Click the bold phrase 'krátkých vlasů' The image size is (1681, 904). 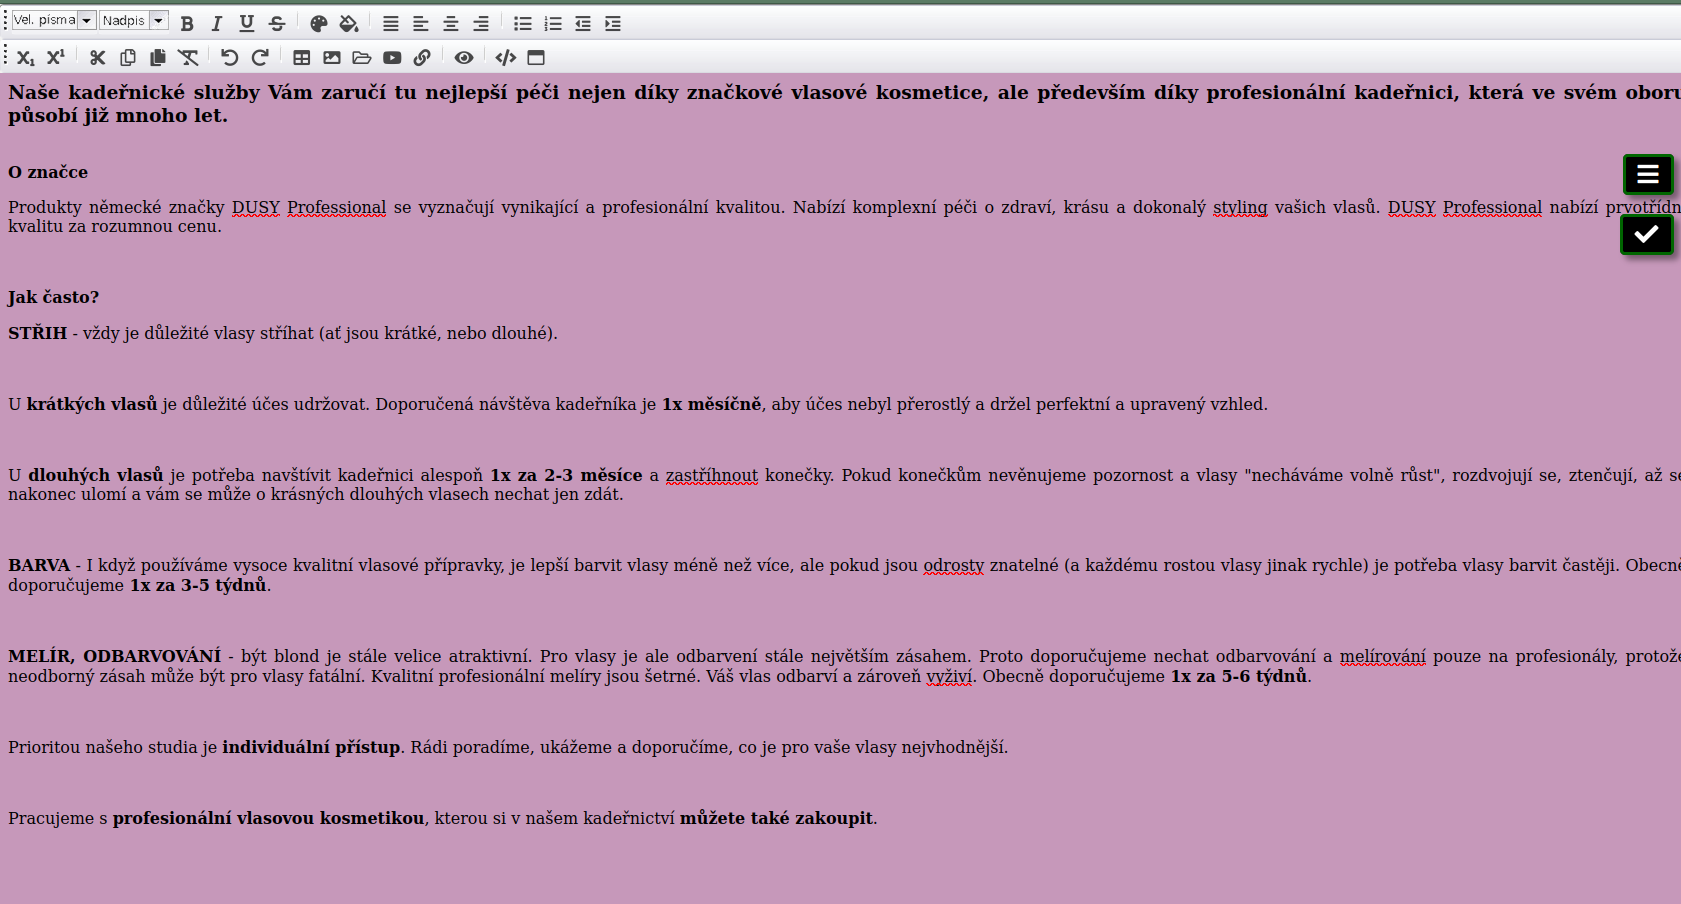pyautogui.click(x=92, y=404)
